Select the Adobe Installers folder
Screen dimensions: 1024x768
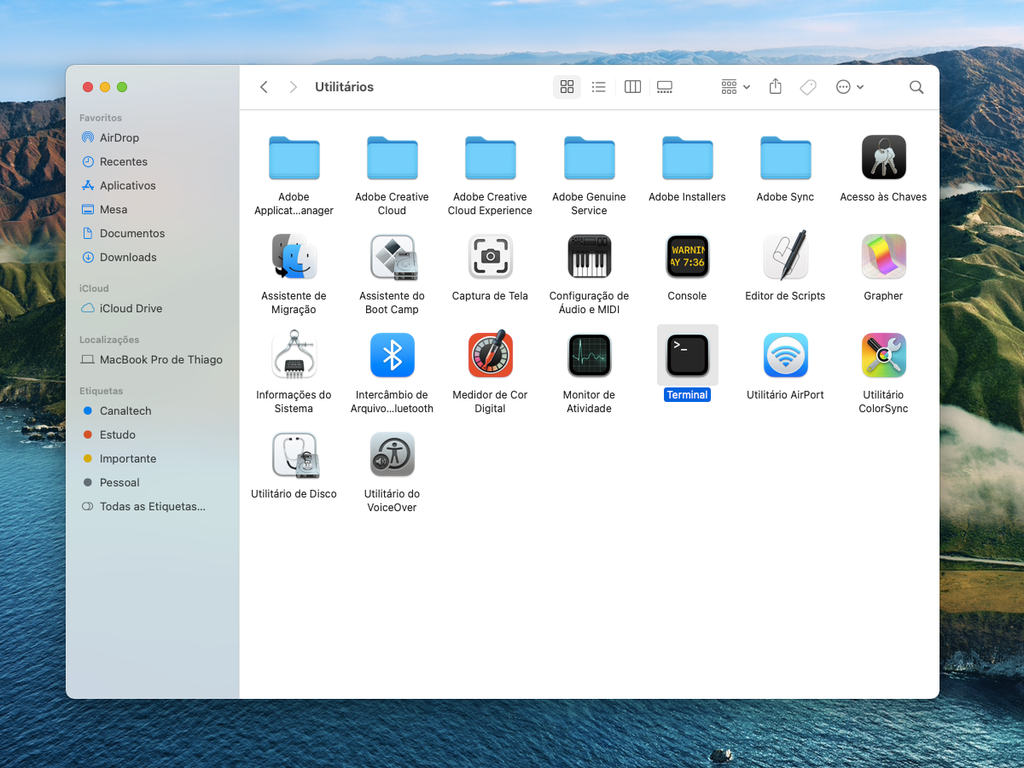point(687,157)
